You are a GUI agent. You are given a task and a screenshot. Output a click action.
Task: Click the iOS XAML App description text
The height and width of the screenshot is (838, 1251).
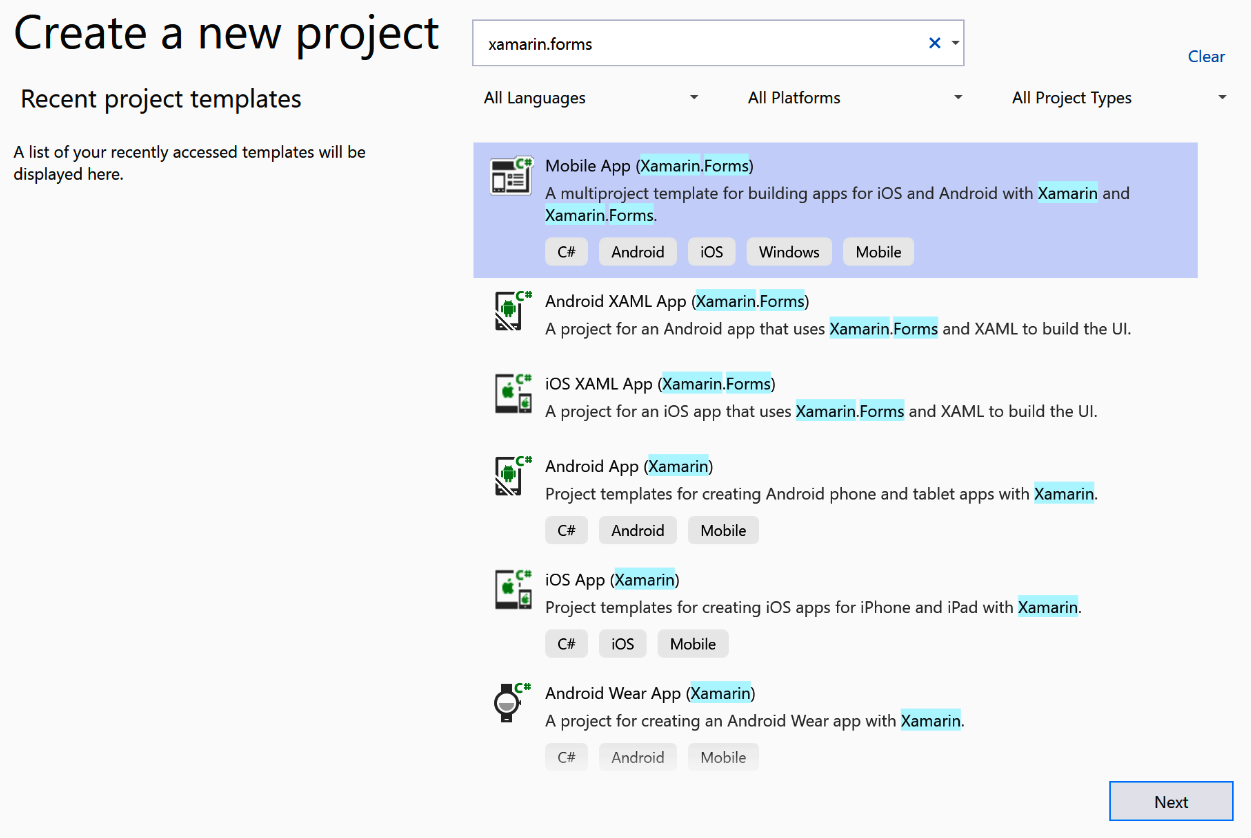pyautogui.click(x=821, y=411)
